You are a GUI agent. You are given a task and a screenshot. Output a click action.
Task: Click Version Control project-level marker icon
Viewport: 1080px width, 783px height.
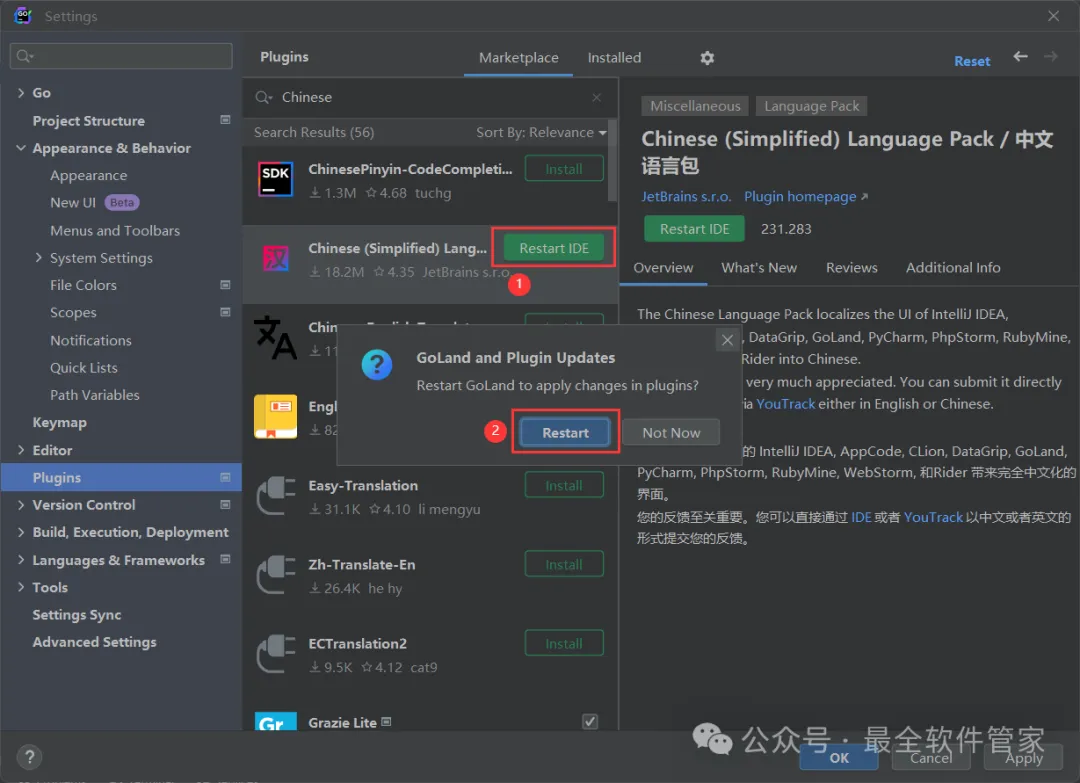pos(225,505)
